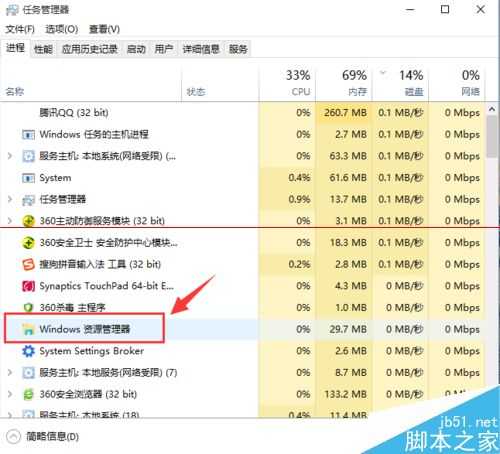This screenshot has width=500, height=454.
Task: Click the sort arrow above the 磁盘 column
Action: 383,73
